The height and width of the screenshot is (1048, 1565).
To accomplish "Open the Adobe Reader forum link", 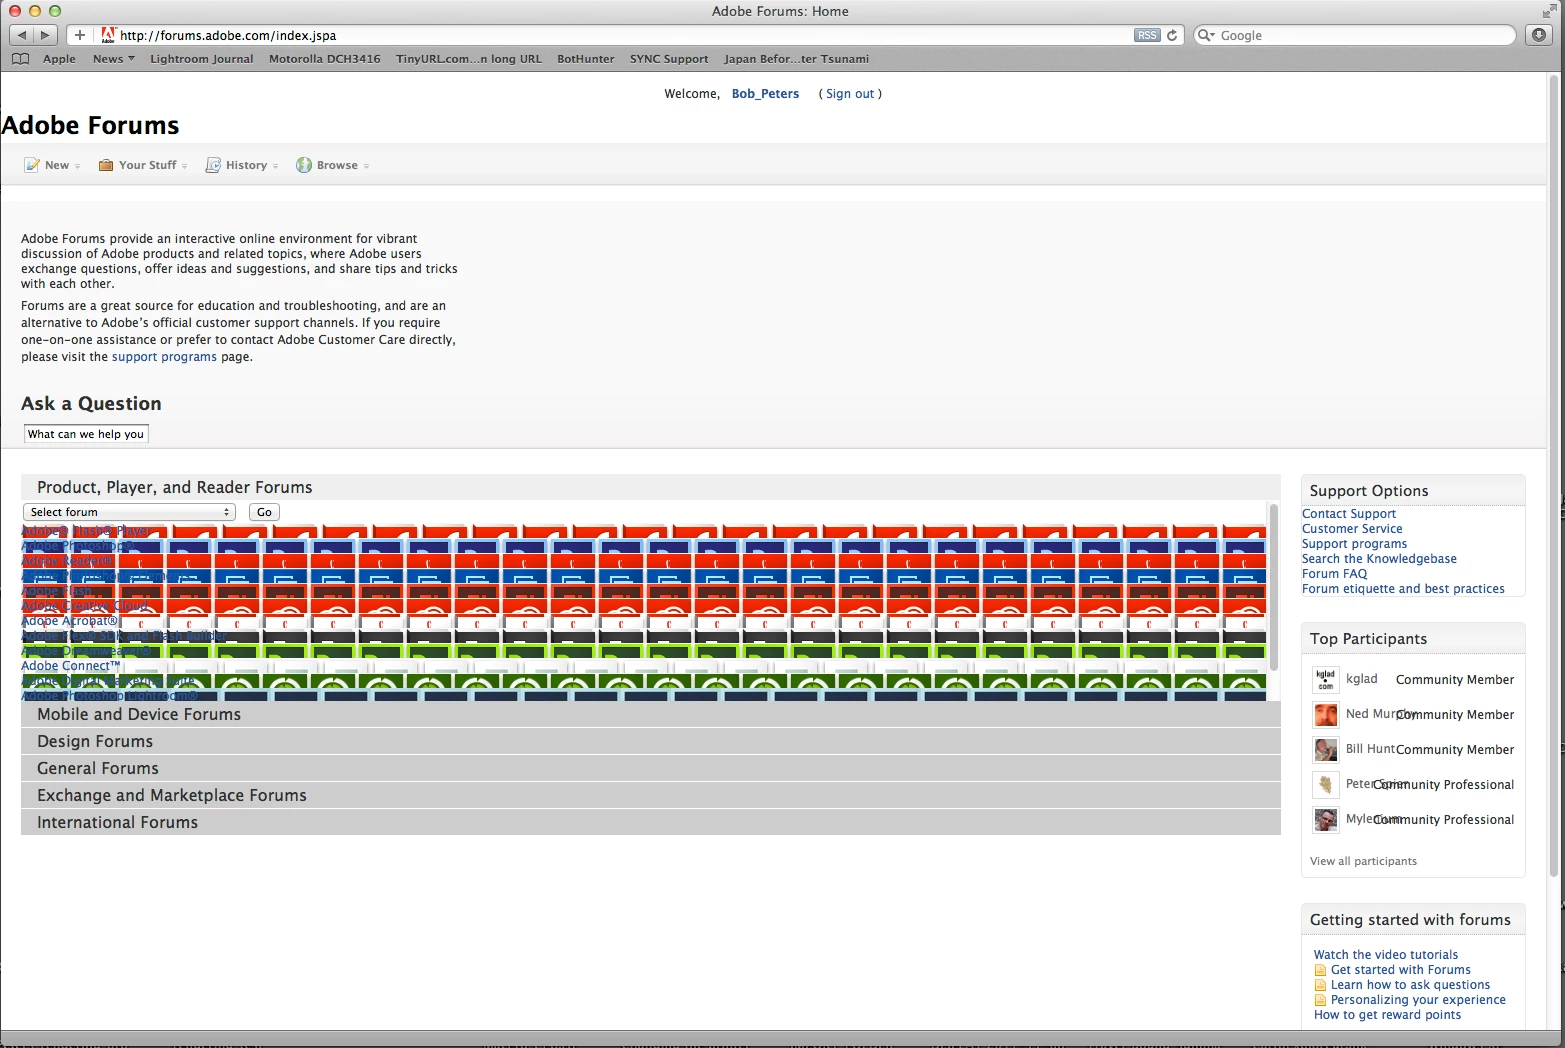I will 67,561.
